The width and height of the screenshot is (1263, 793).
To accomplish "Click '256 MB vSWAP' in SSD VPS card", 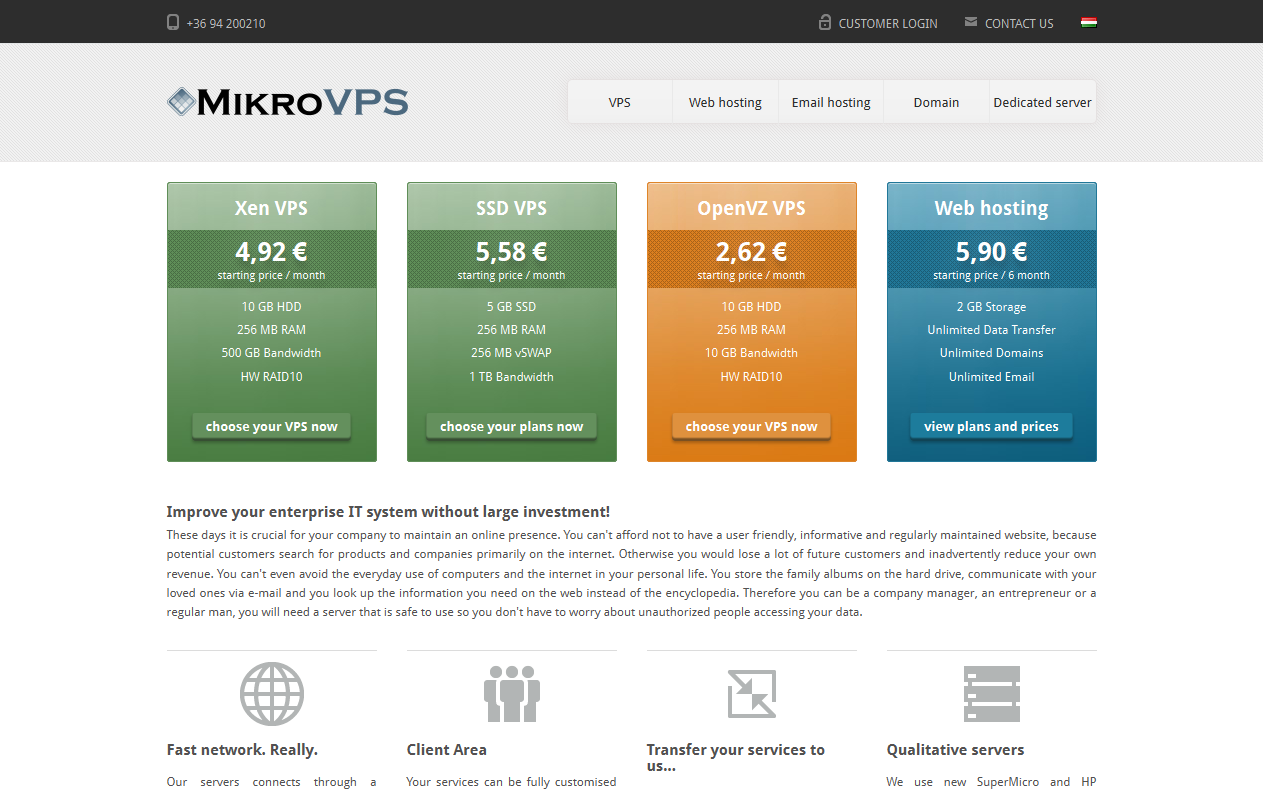I will click(x=512, y=353).
